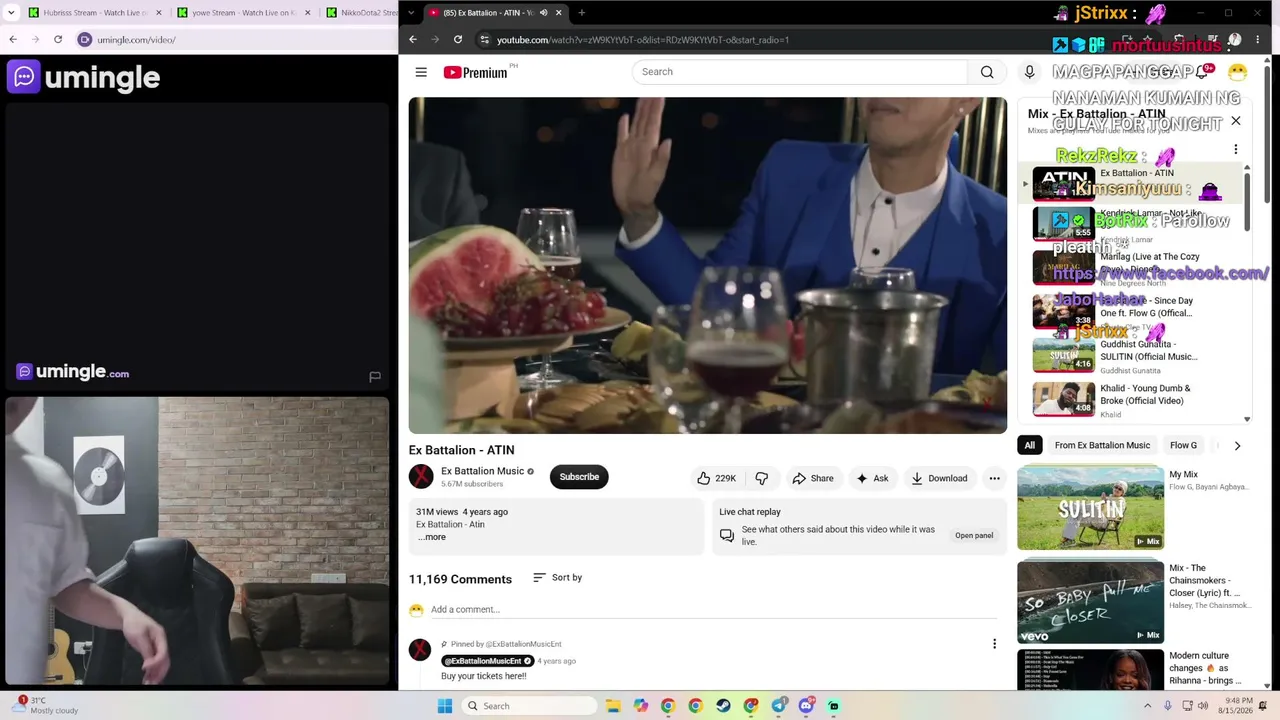Viewport: 1280px width, 720px height.
Task: Click the video player to pause playback
Action: pyautogui.click(x=708, y=265)
